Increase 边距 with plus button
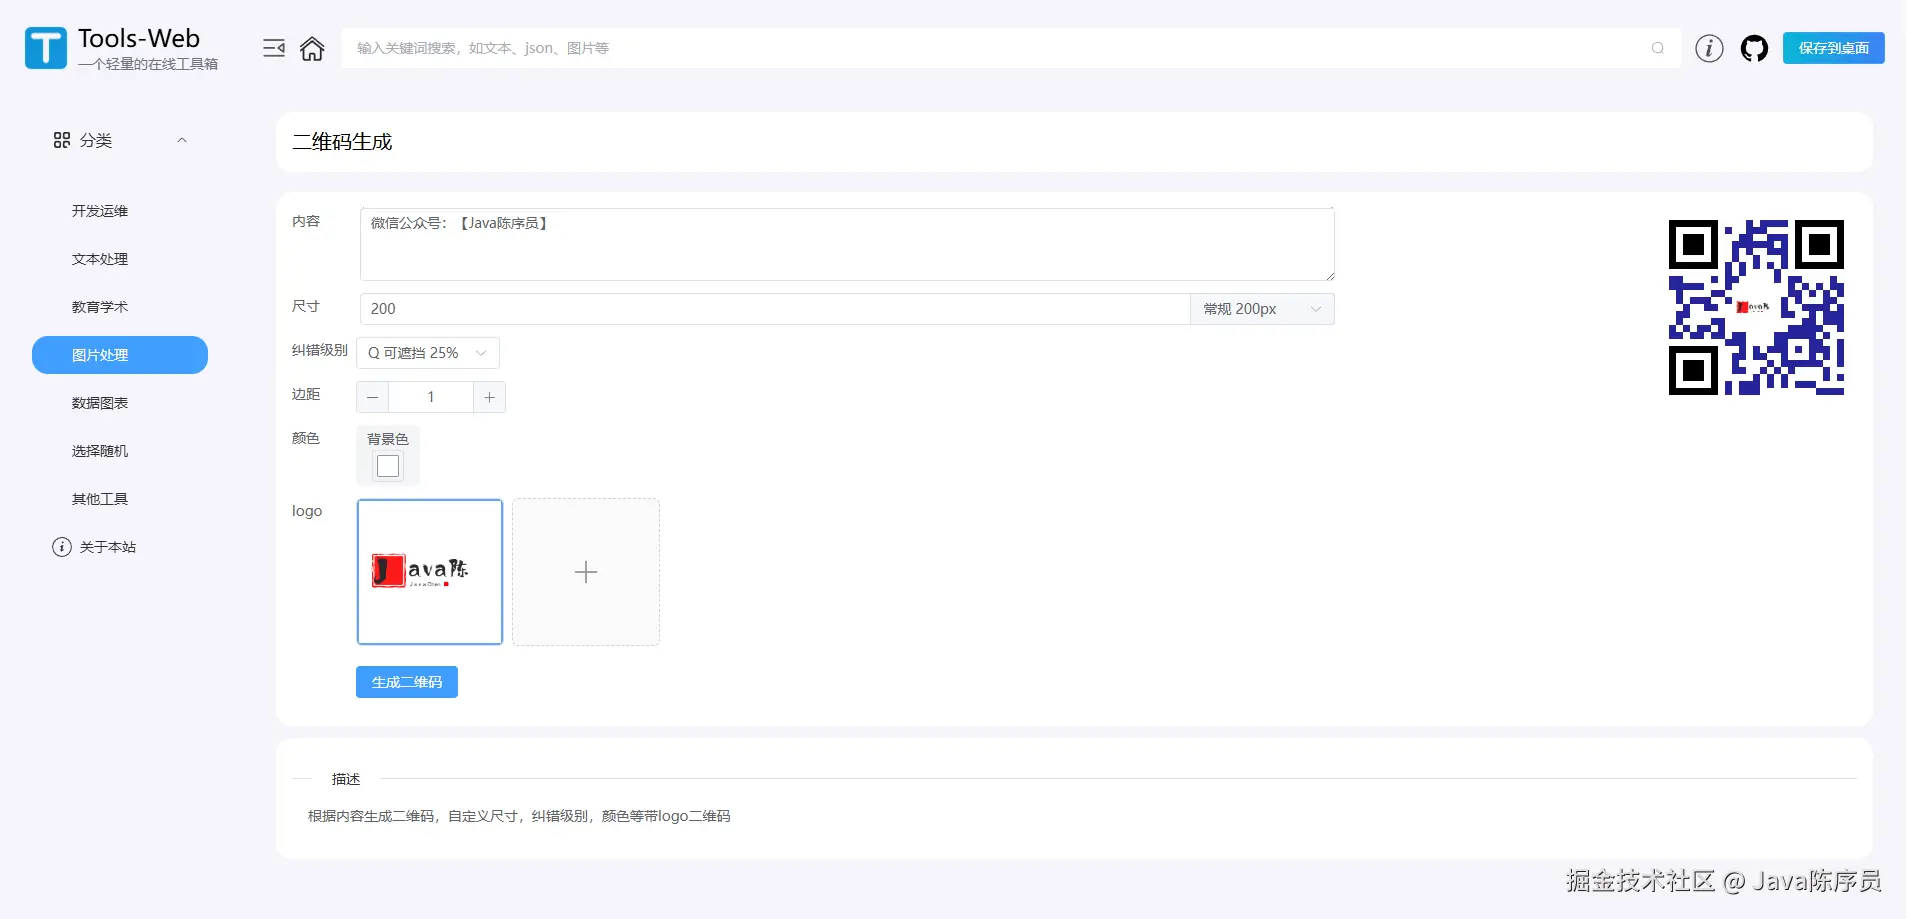The height and width of the screenshot is (919, 1907). coord(489,397)
